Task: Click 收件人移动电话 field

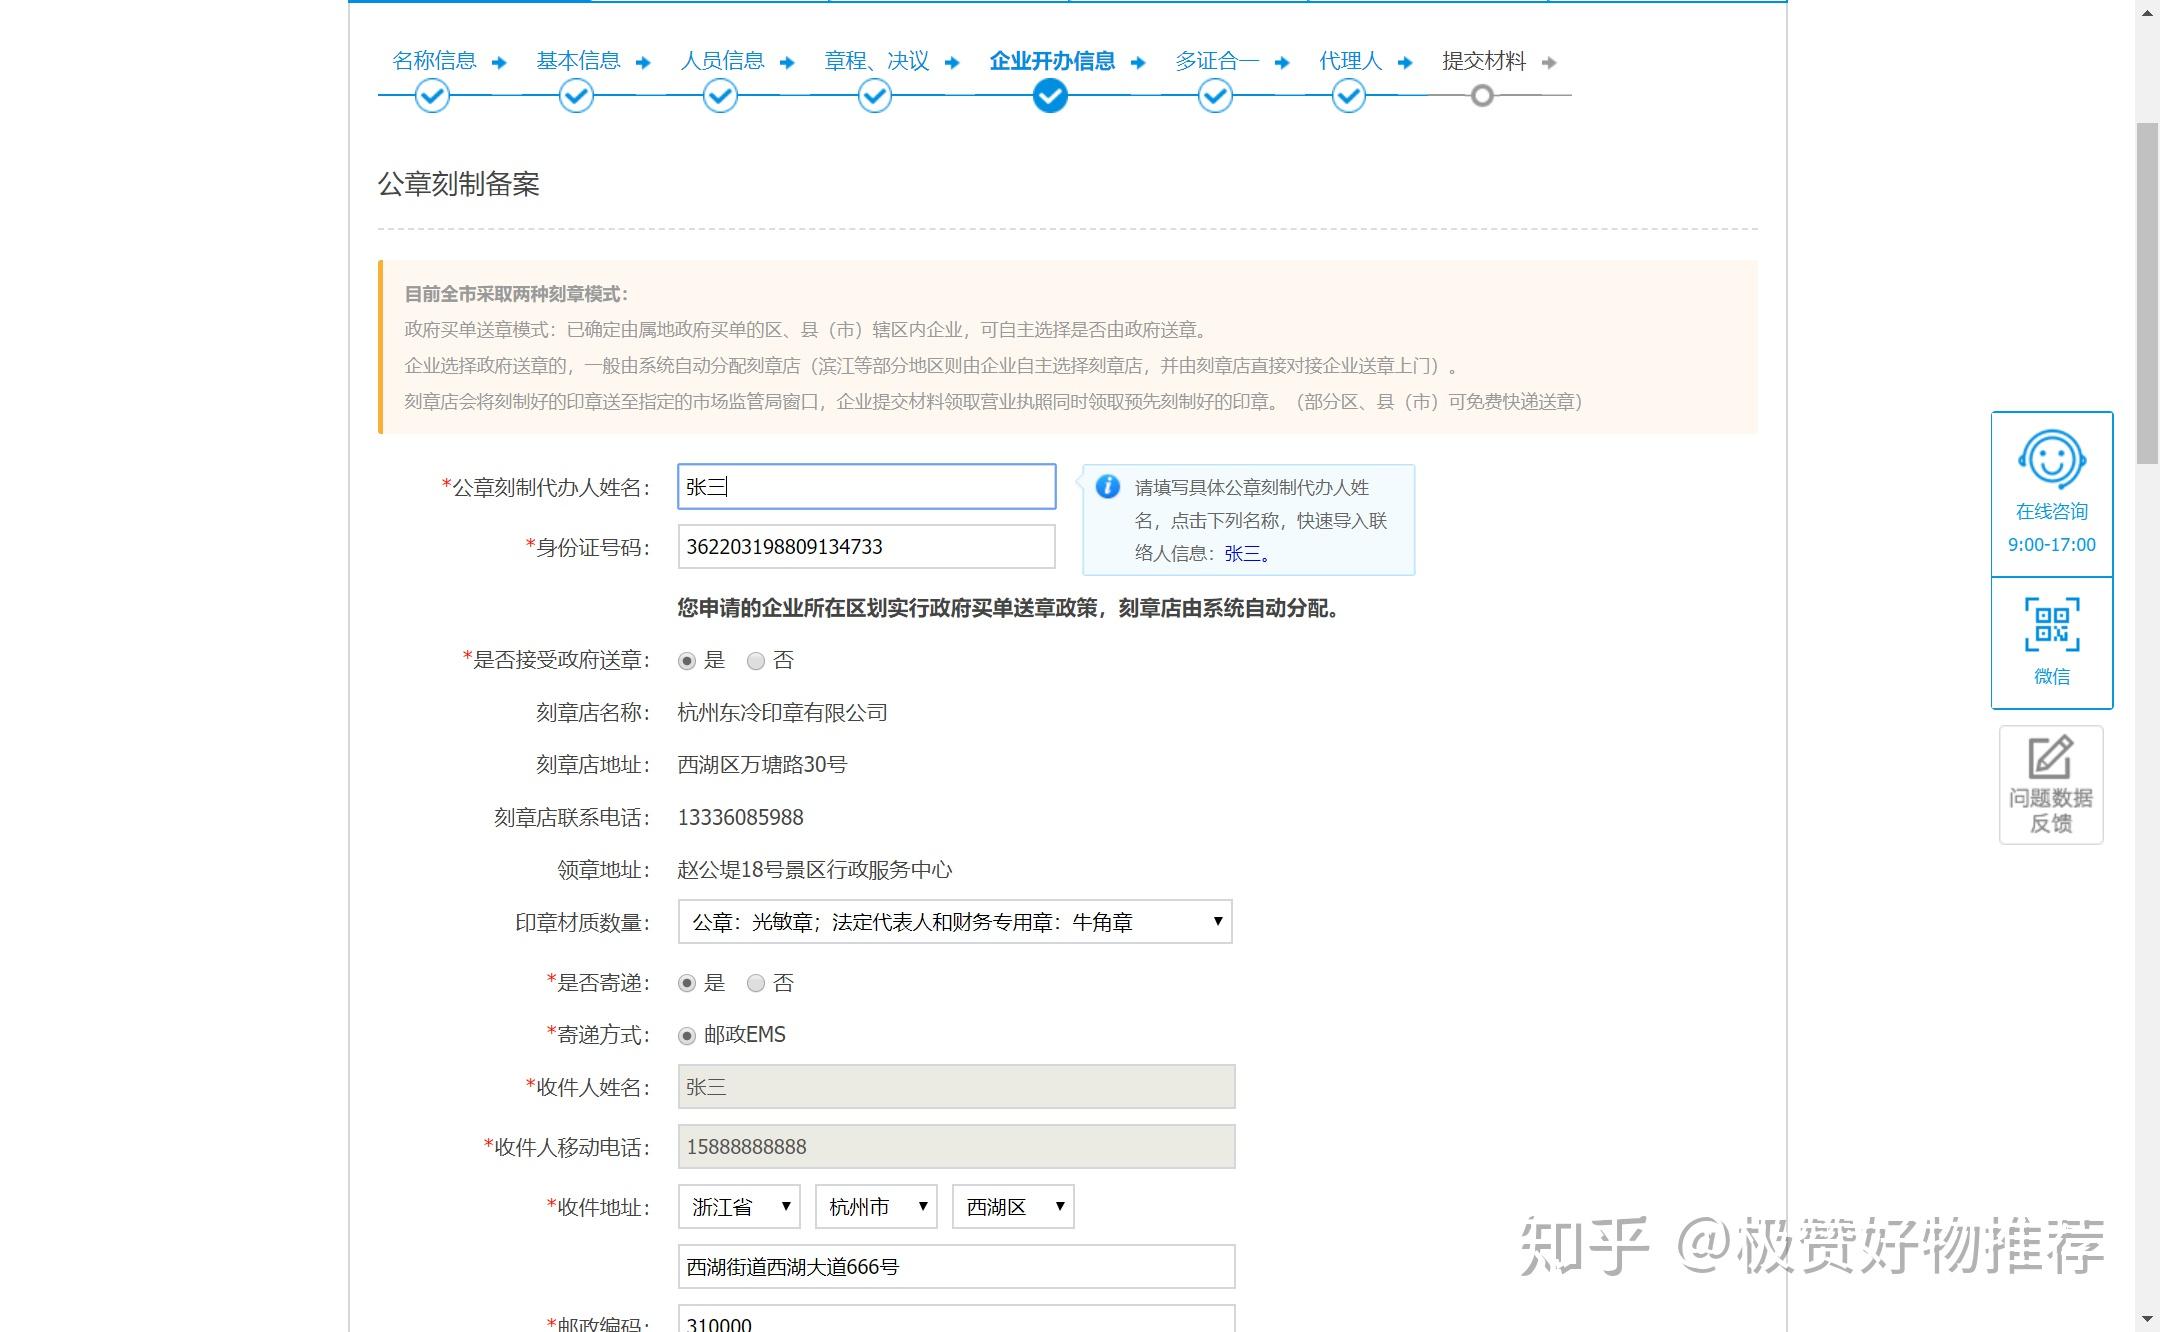Action: (x=957, y=1147)
